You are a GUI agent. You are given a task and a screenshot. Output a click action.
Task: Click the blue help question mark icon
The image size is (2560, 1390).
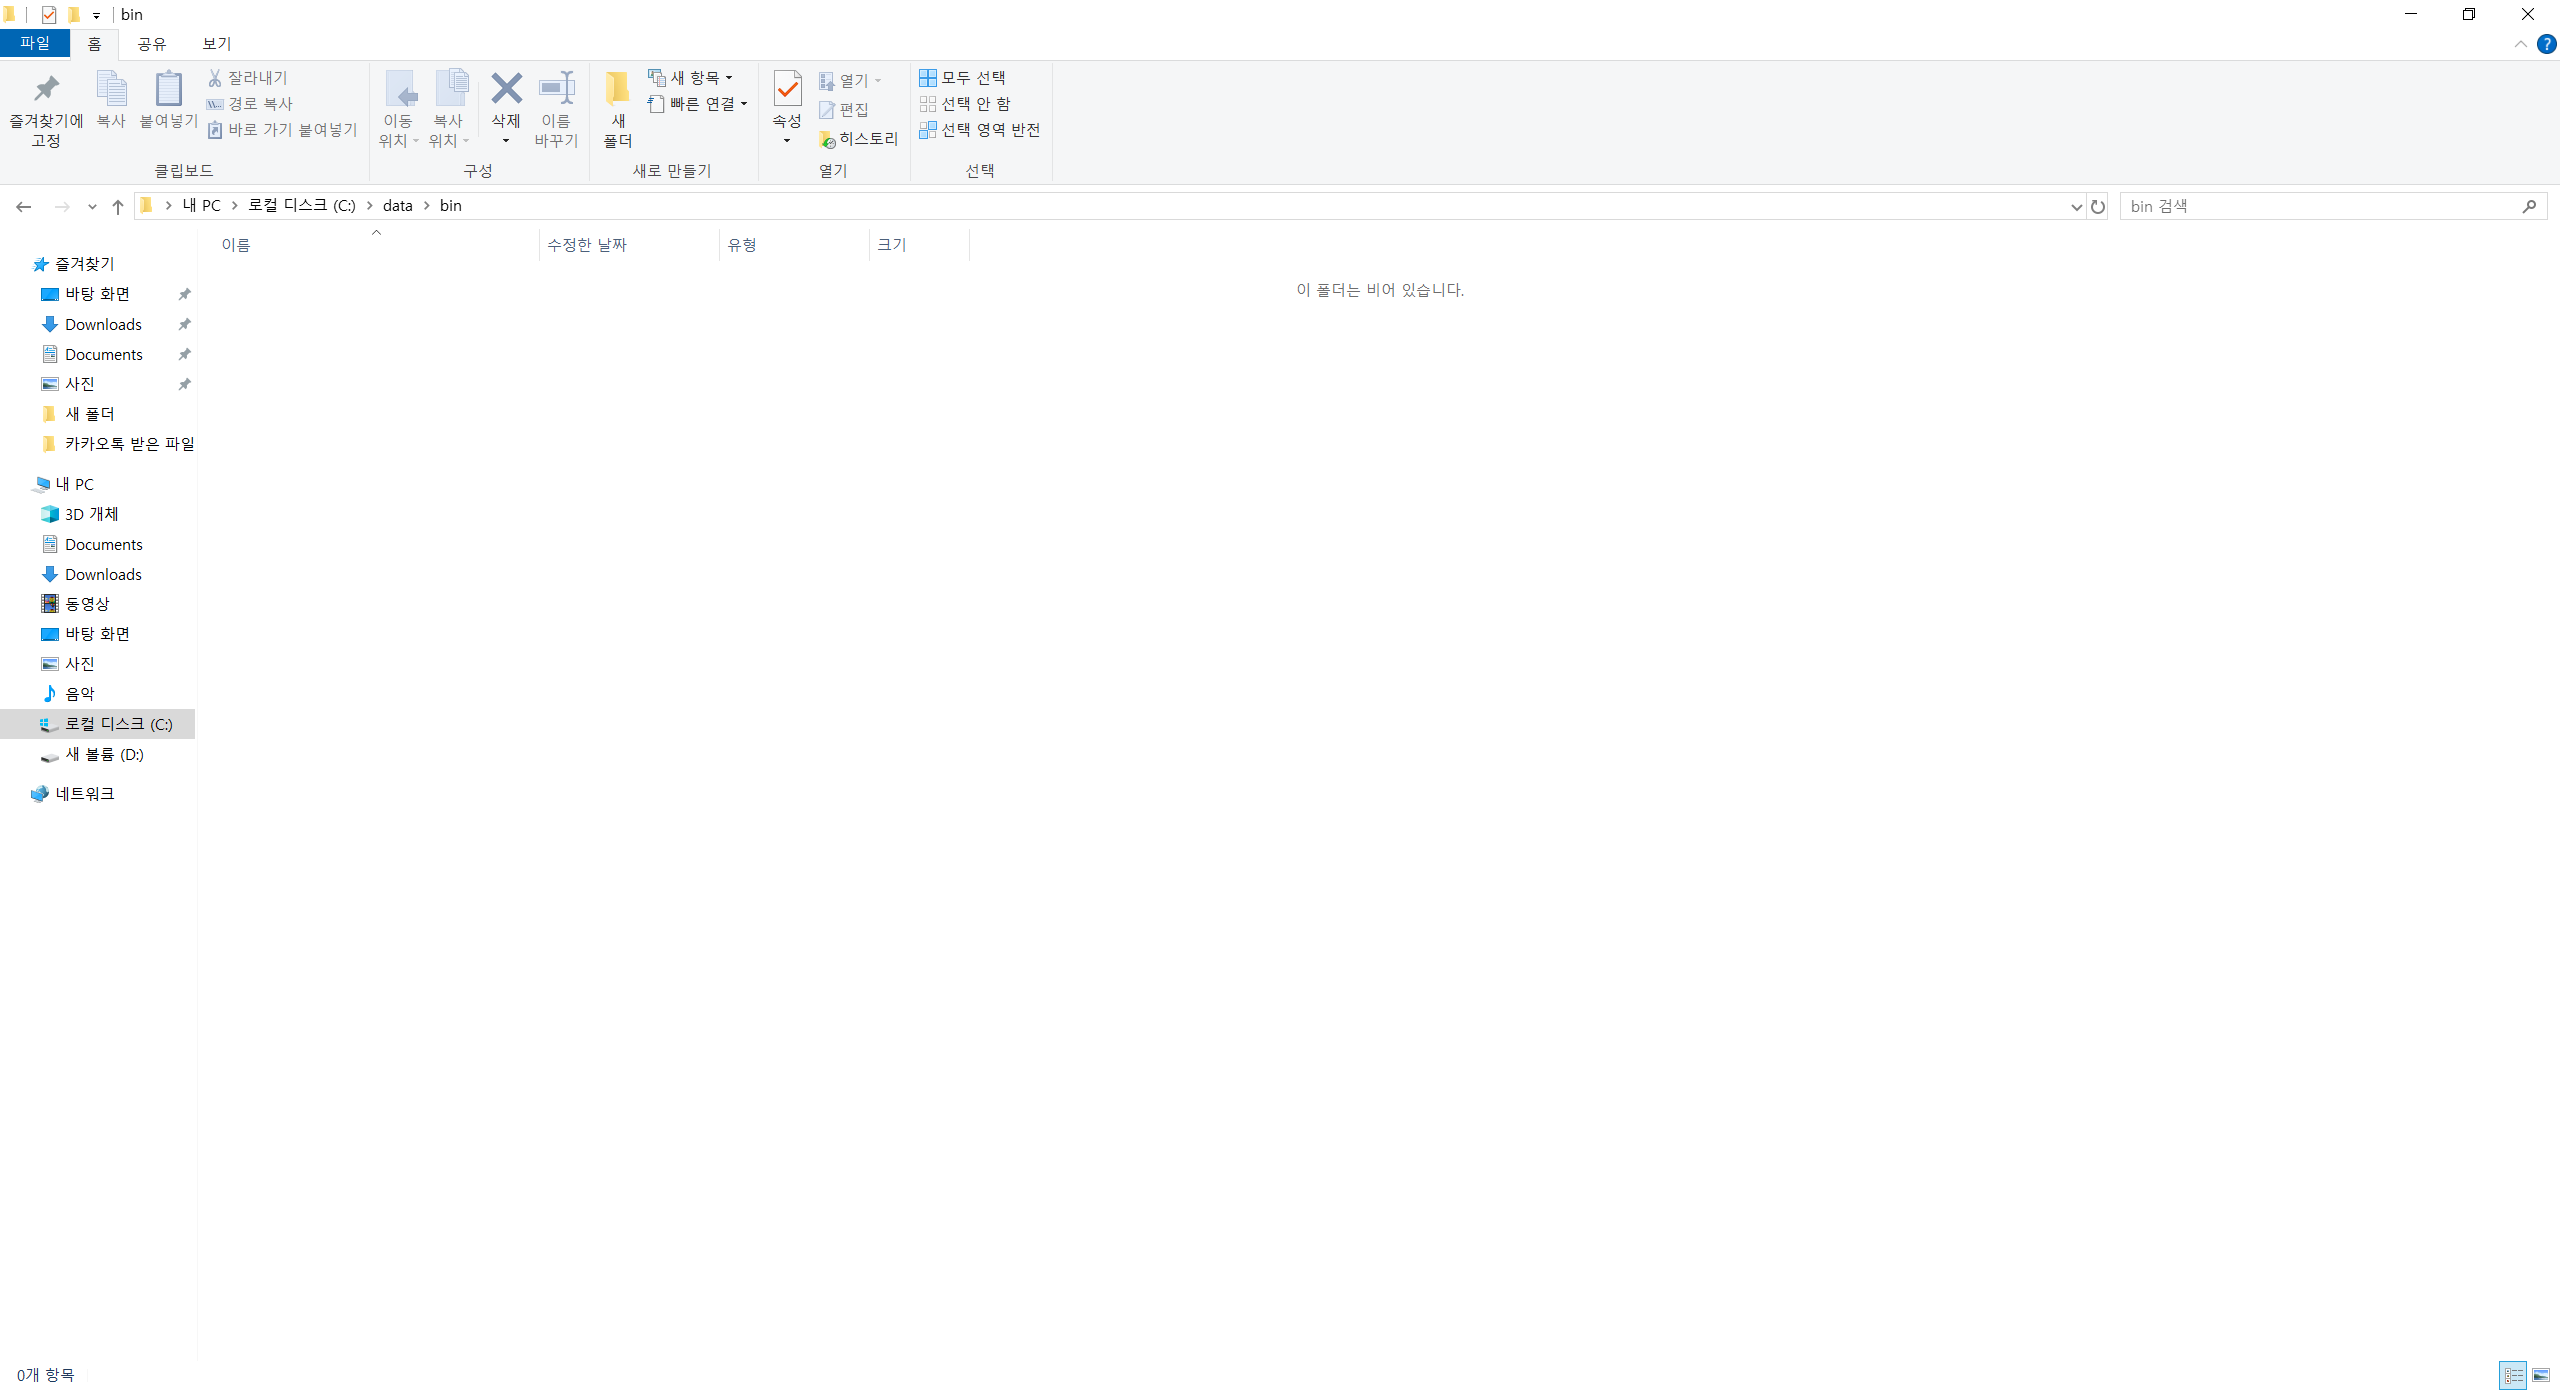pos(2546,44)
